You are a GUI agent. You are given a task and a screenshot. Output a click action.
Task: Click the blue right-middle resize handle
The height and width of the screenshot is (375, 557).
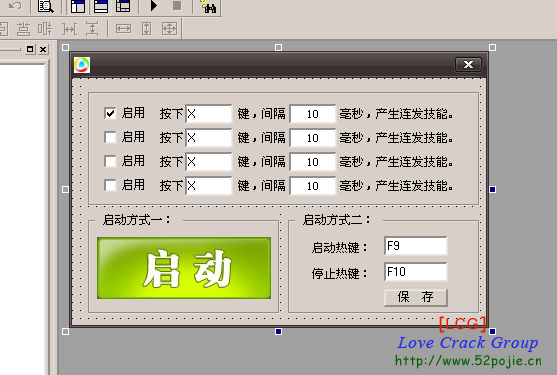pyautogui.click(x=492, y=190)
